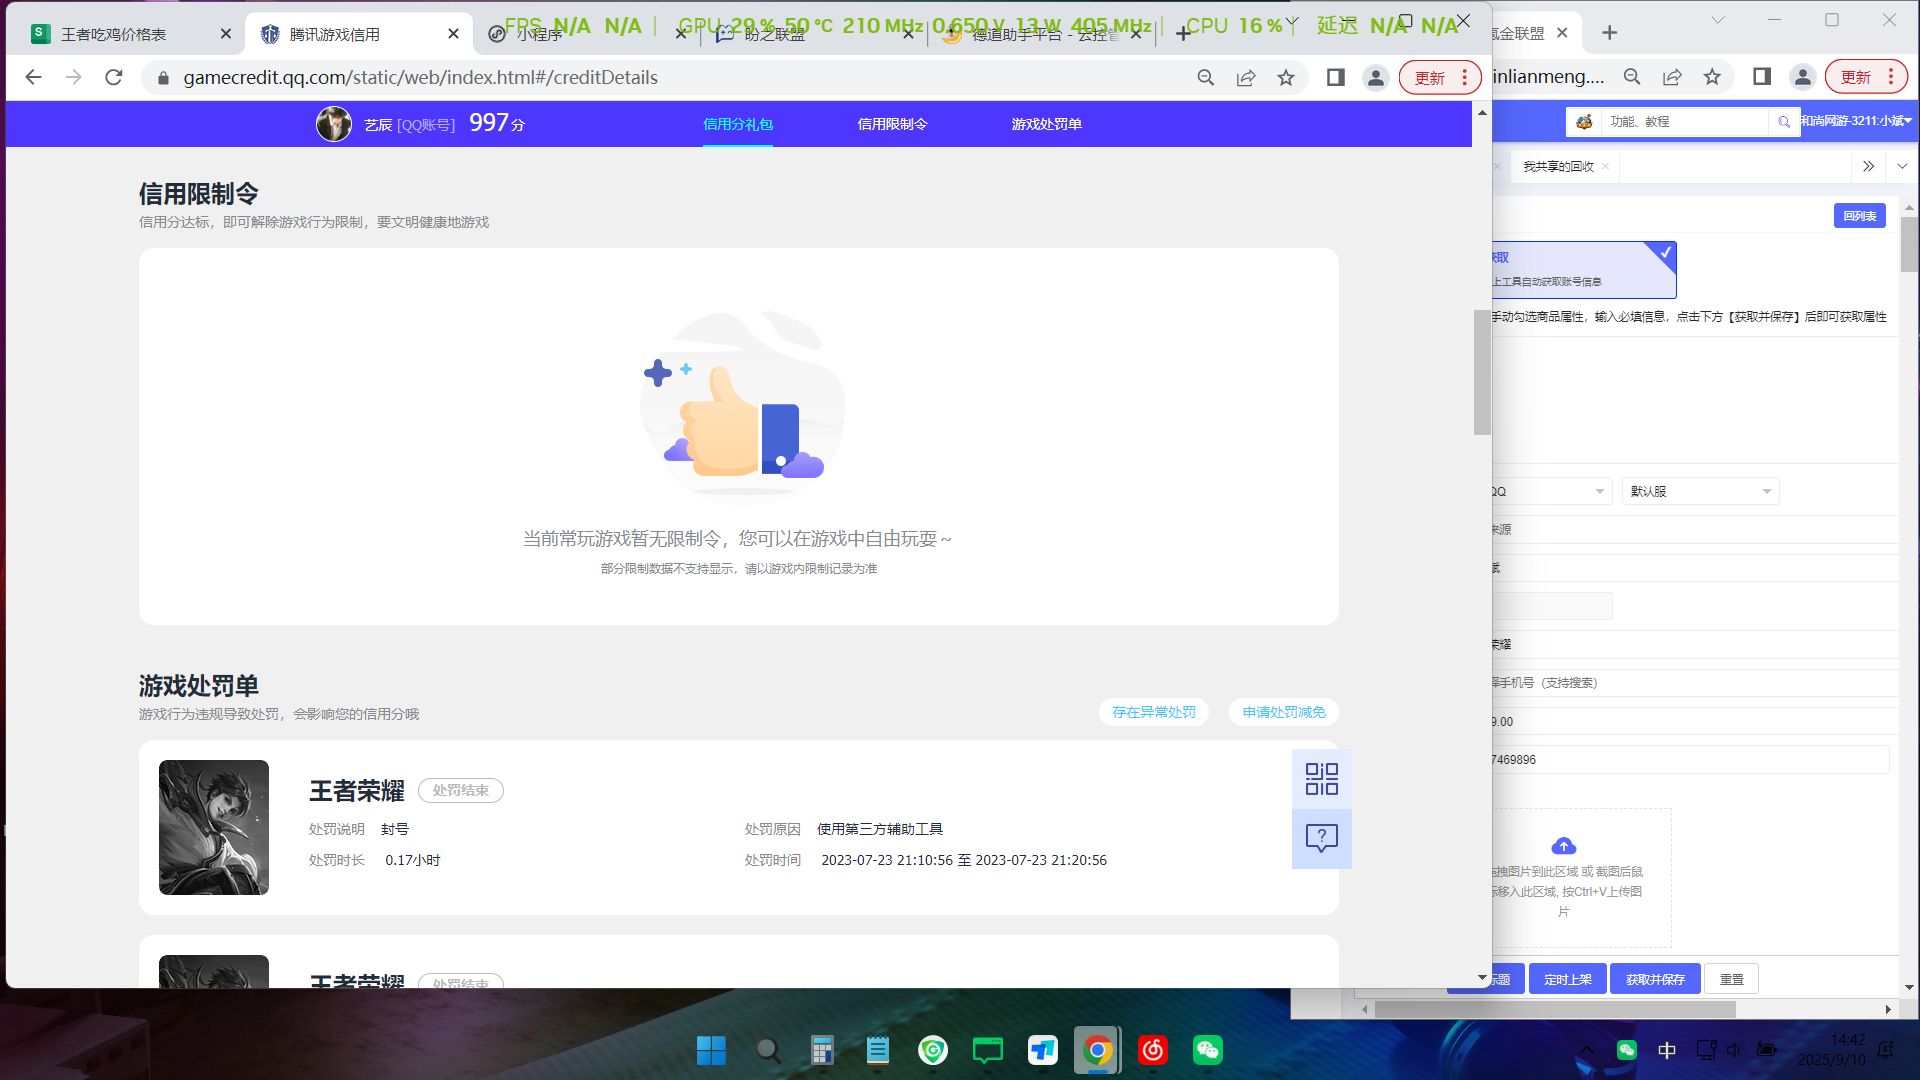
Task: Open the help question floating icon
Action: (x=1322, y=838)
